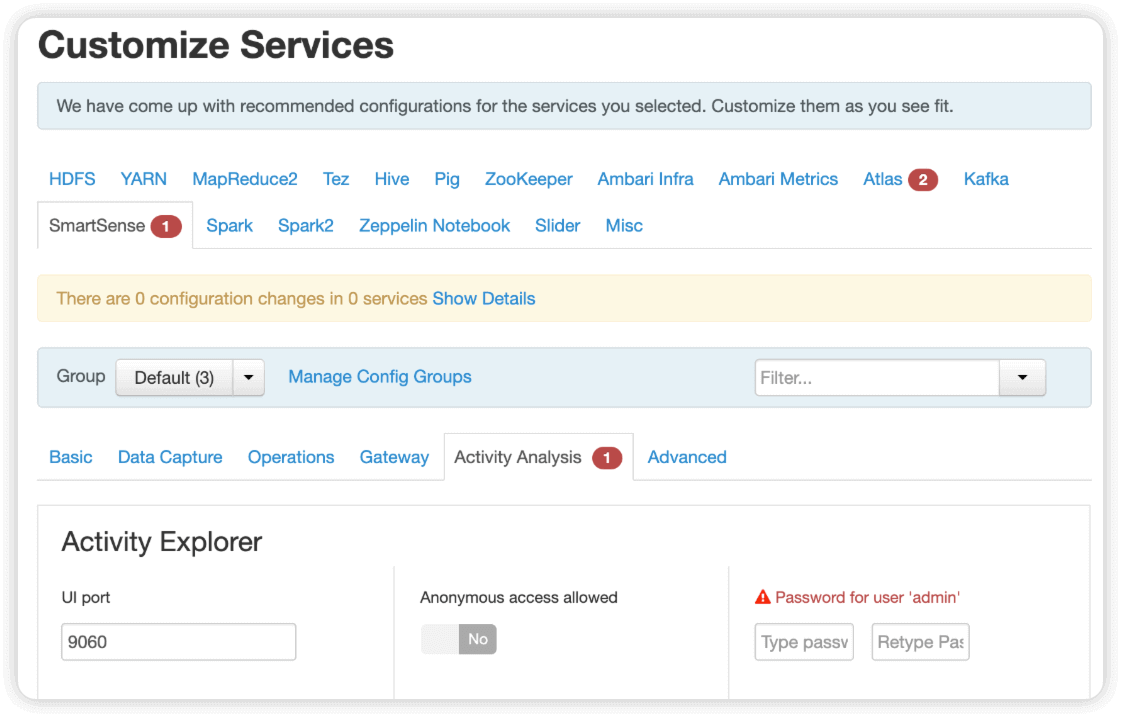This screenshot has width=1121, height=717.
Task: Go to the Hive service tab
Action: pos(392,179)
